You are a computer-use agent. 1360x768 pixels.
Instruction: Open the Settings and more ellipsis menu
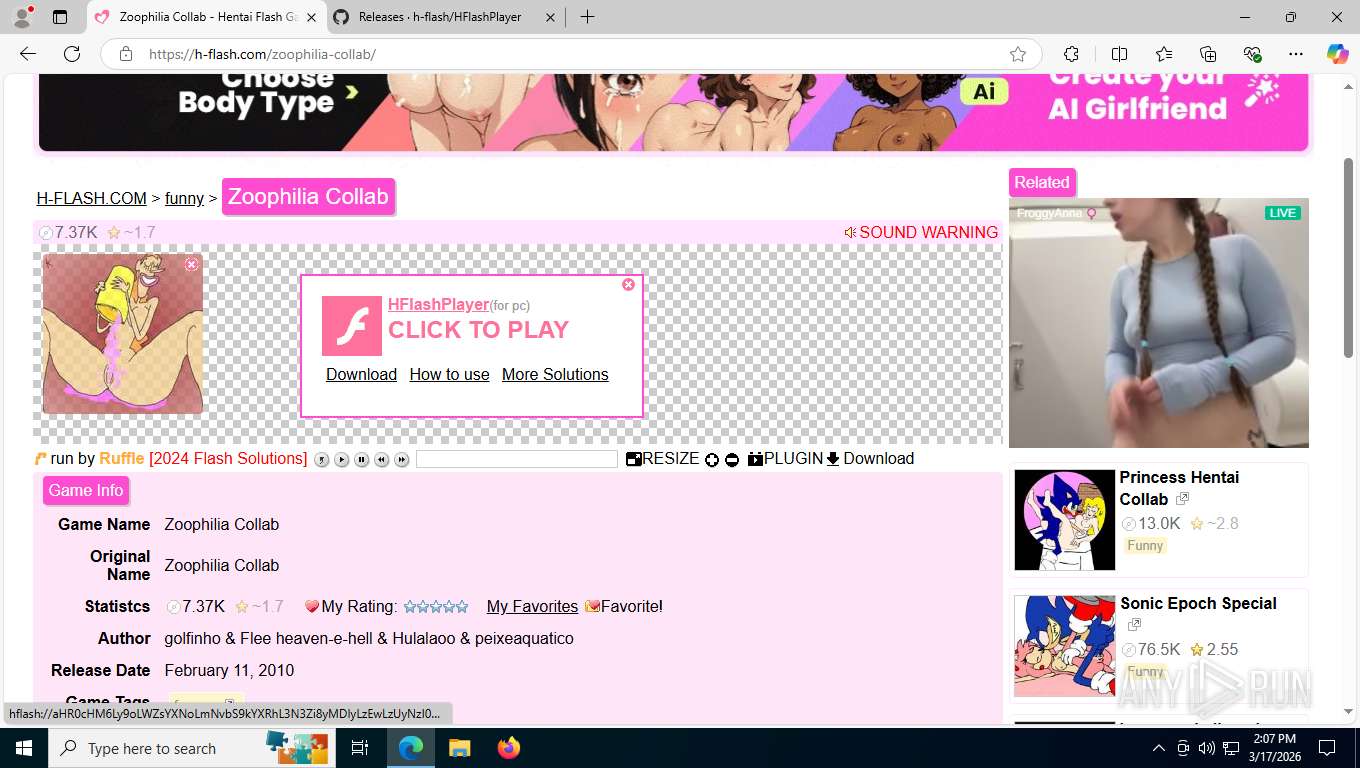coord(1296,54)
